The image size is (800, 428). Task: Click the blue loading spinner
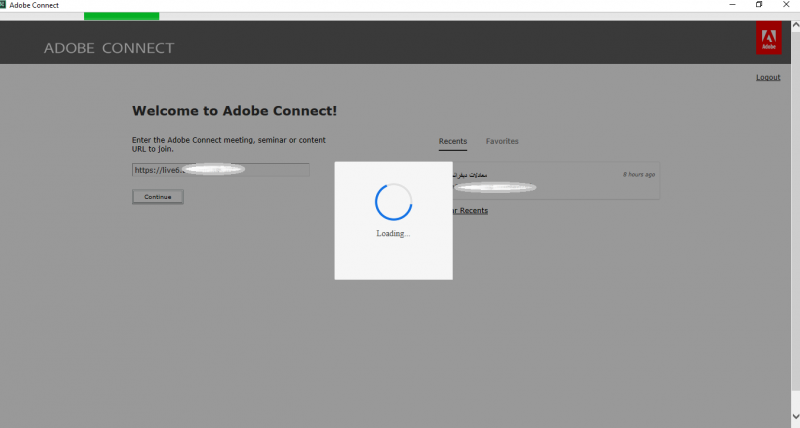[x=393, y=201]
